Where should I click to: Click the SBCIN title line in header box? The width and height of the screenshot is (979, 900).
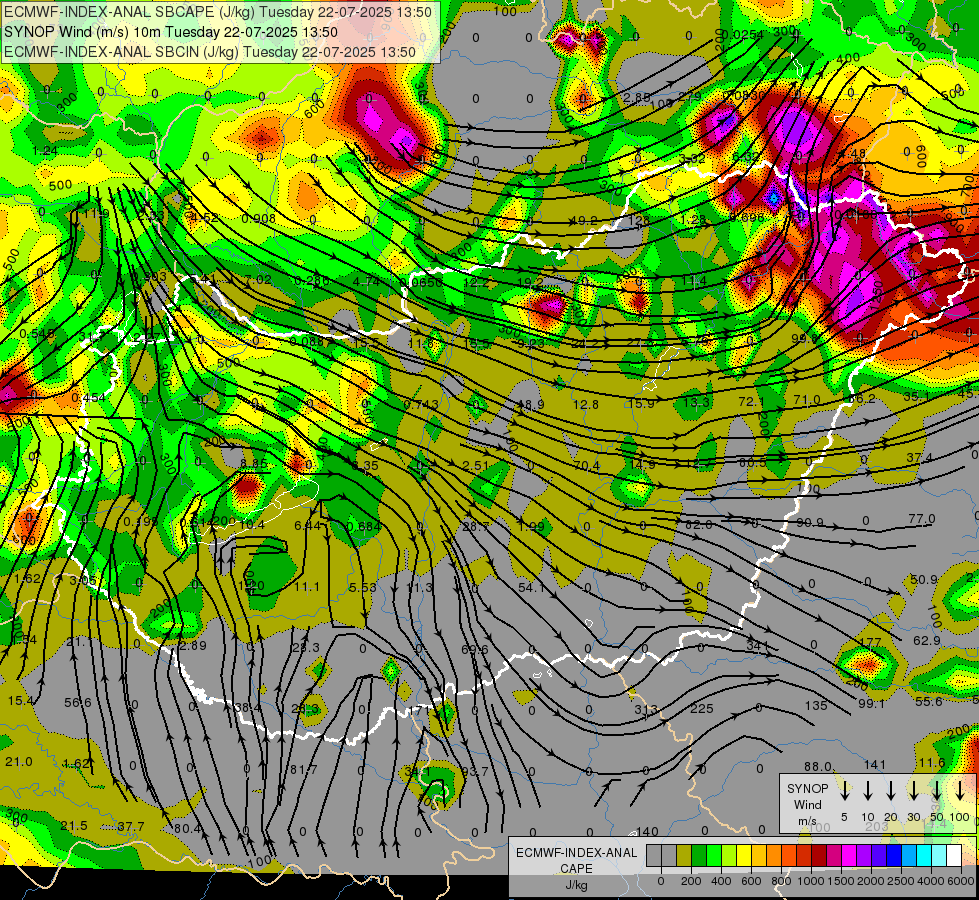(x=210, y=52)
